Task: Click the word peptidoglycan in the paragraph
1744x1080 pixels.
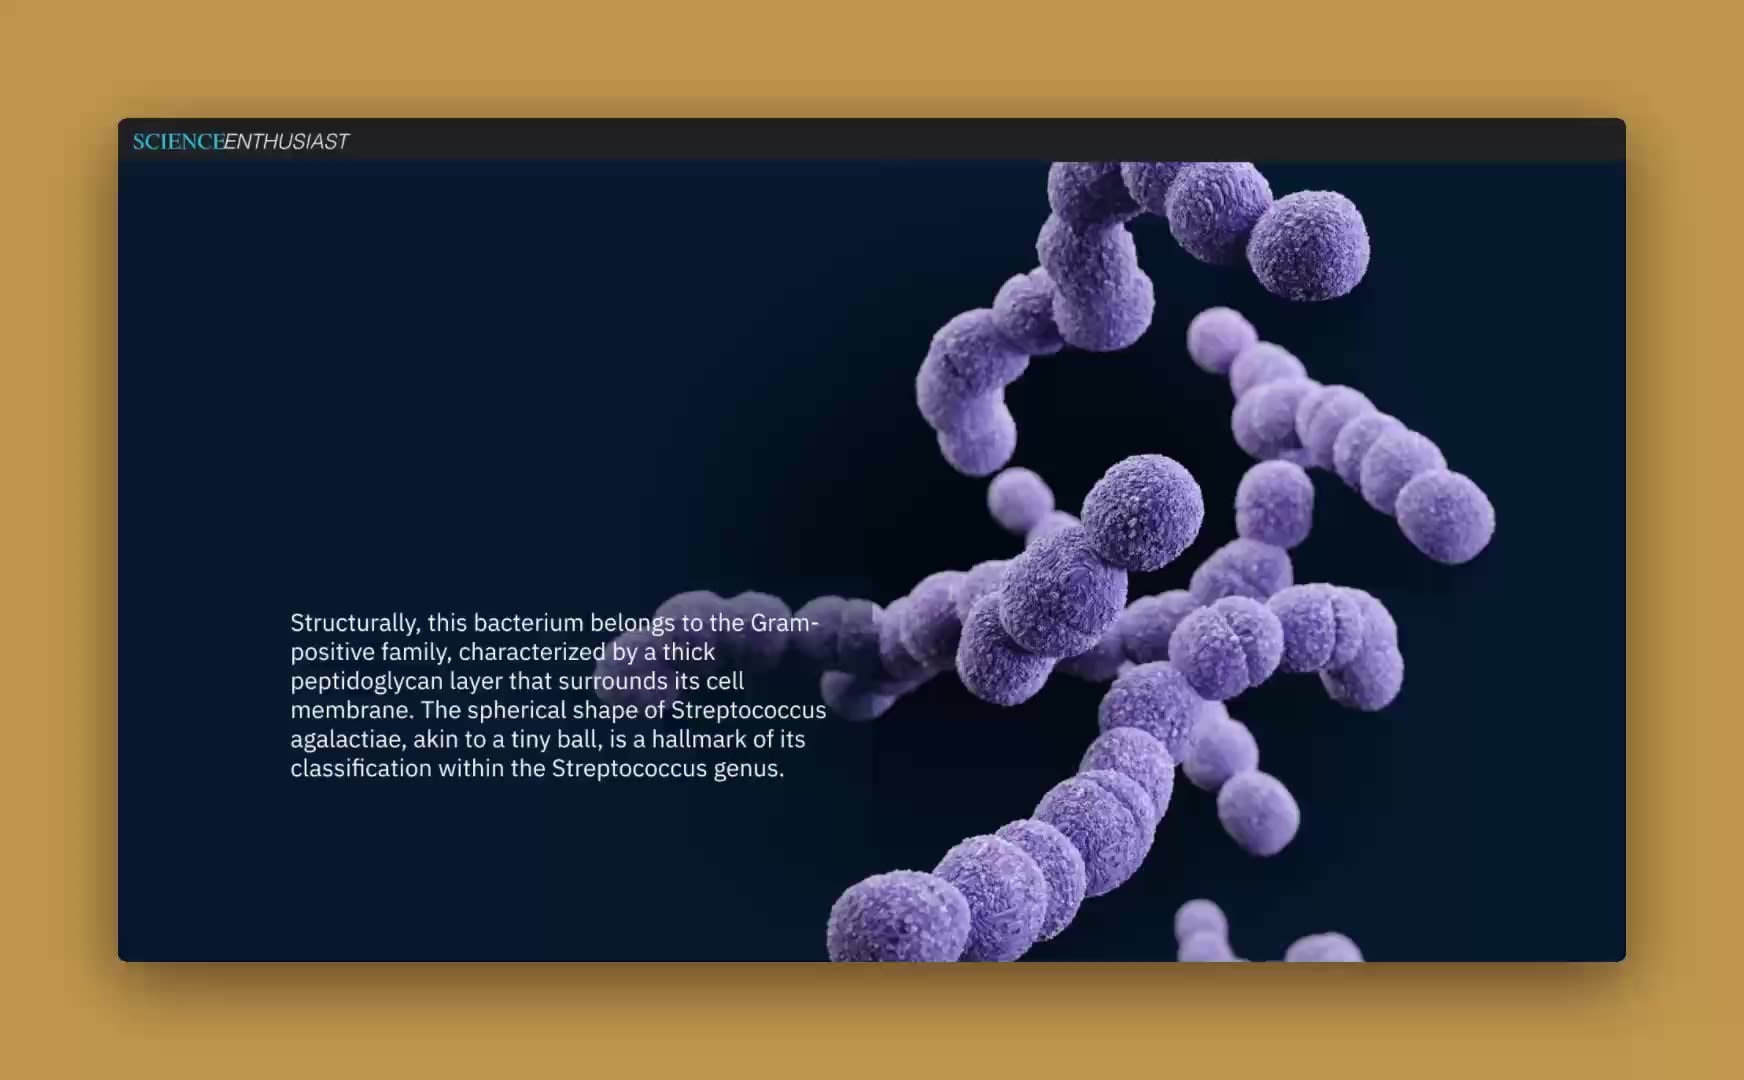Action: (366, 681)
